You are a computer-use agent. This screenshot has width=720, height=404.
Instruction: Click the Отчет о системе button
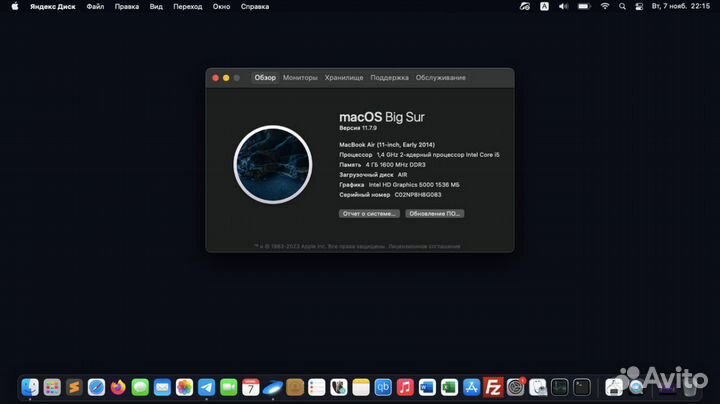pos(369,213)
